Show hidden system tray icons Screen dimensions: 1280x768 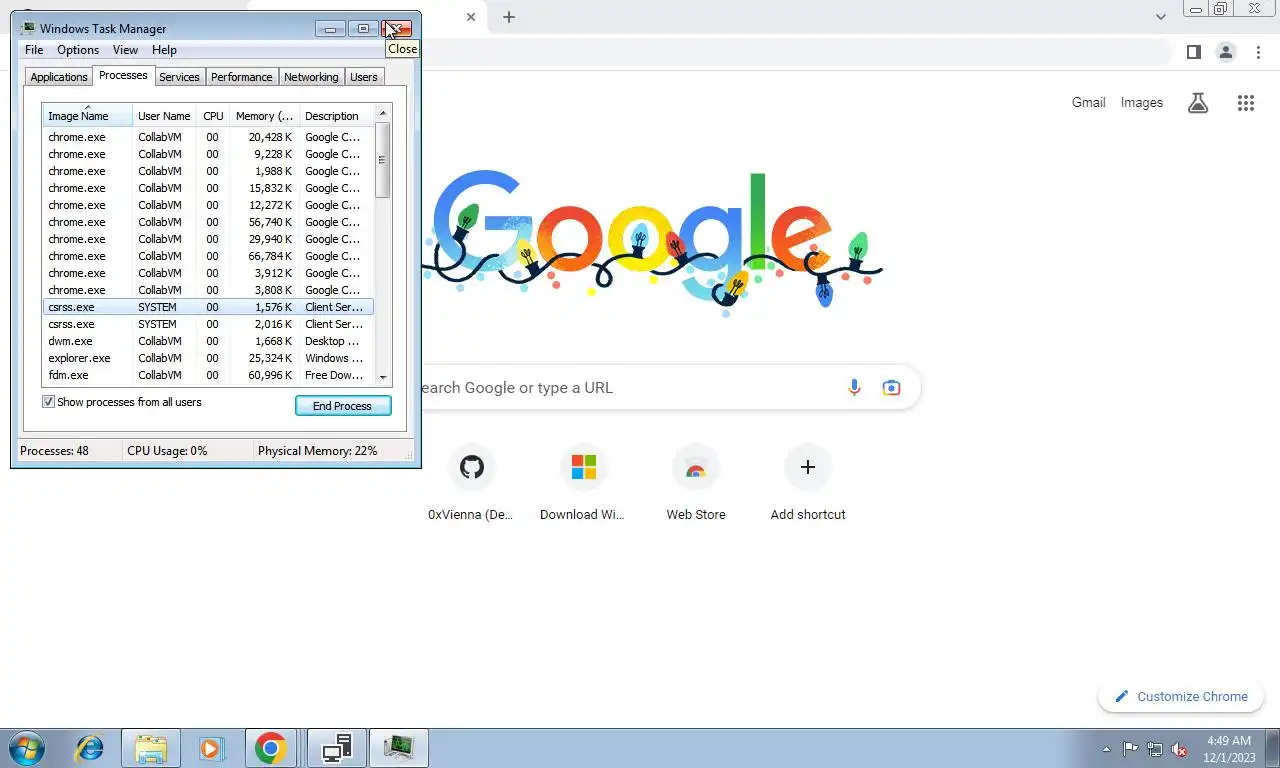click(x=1106, y=749)
